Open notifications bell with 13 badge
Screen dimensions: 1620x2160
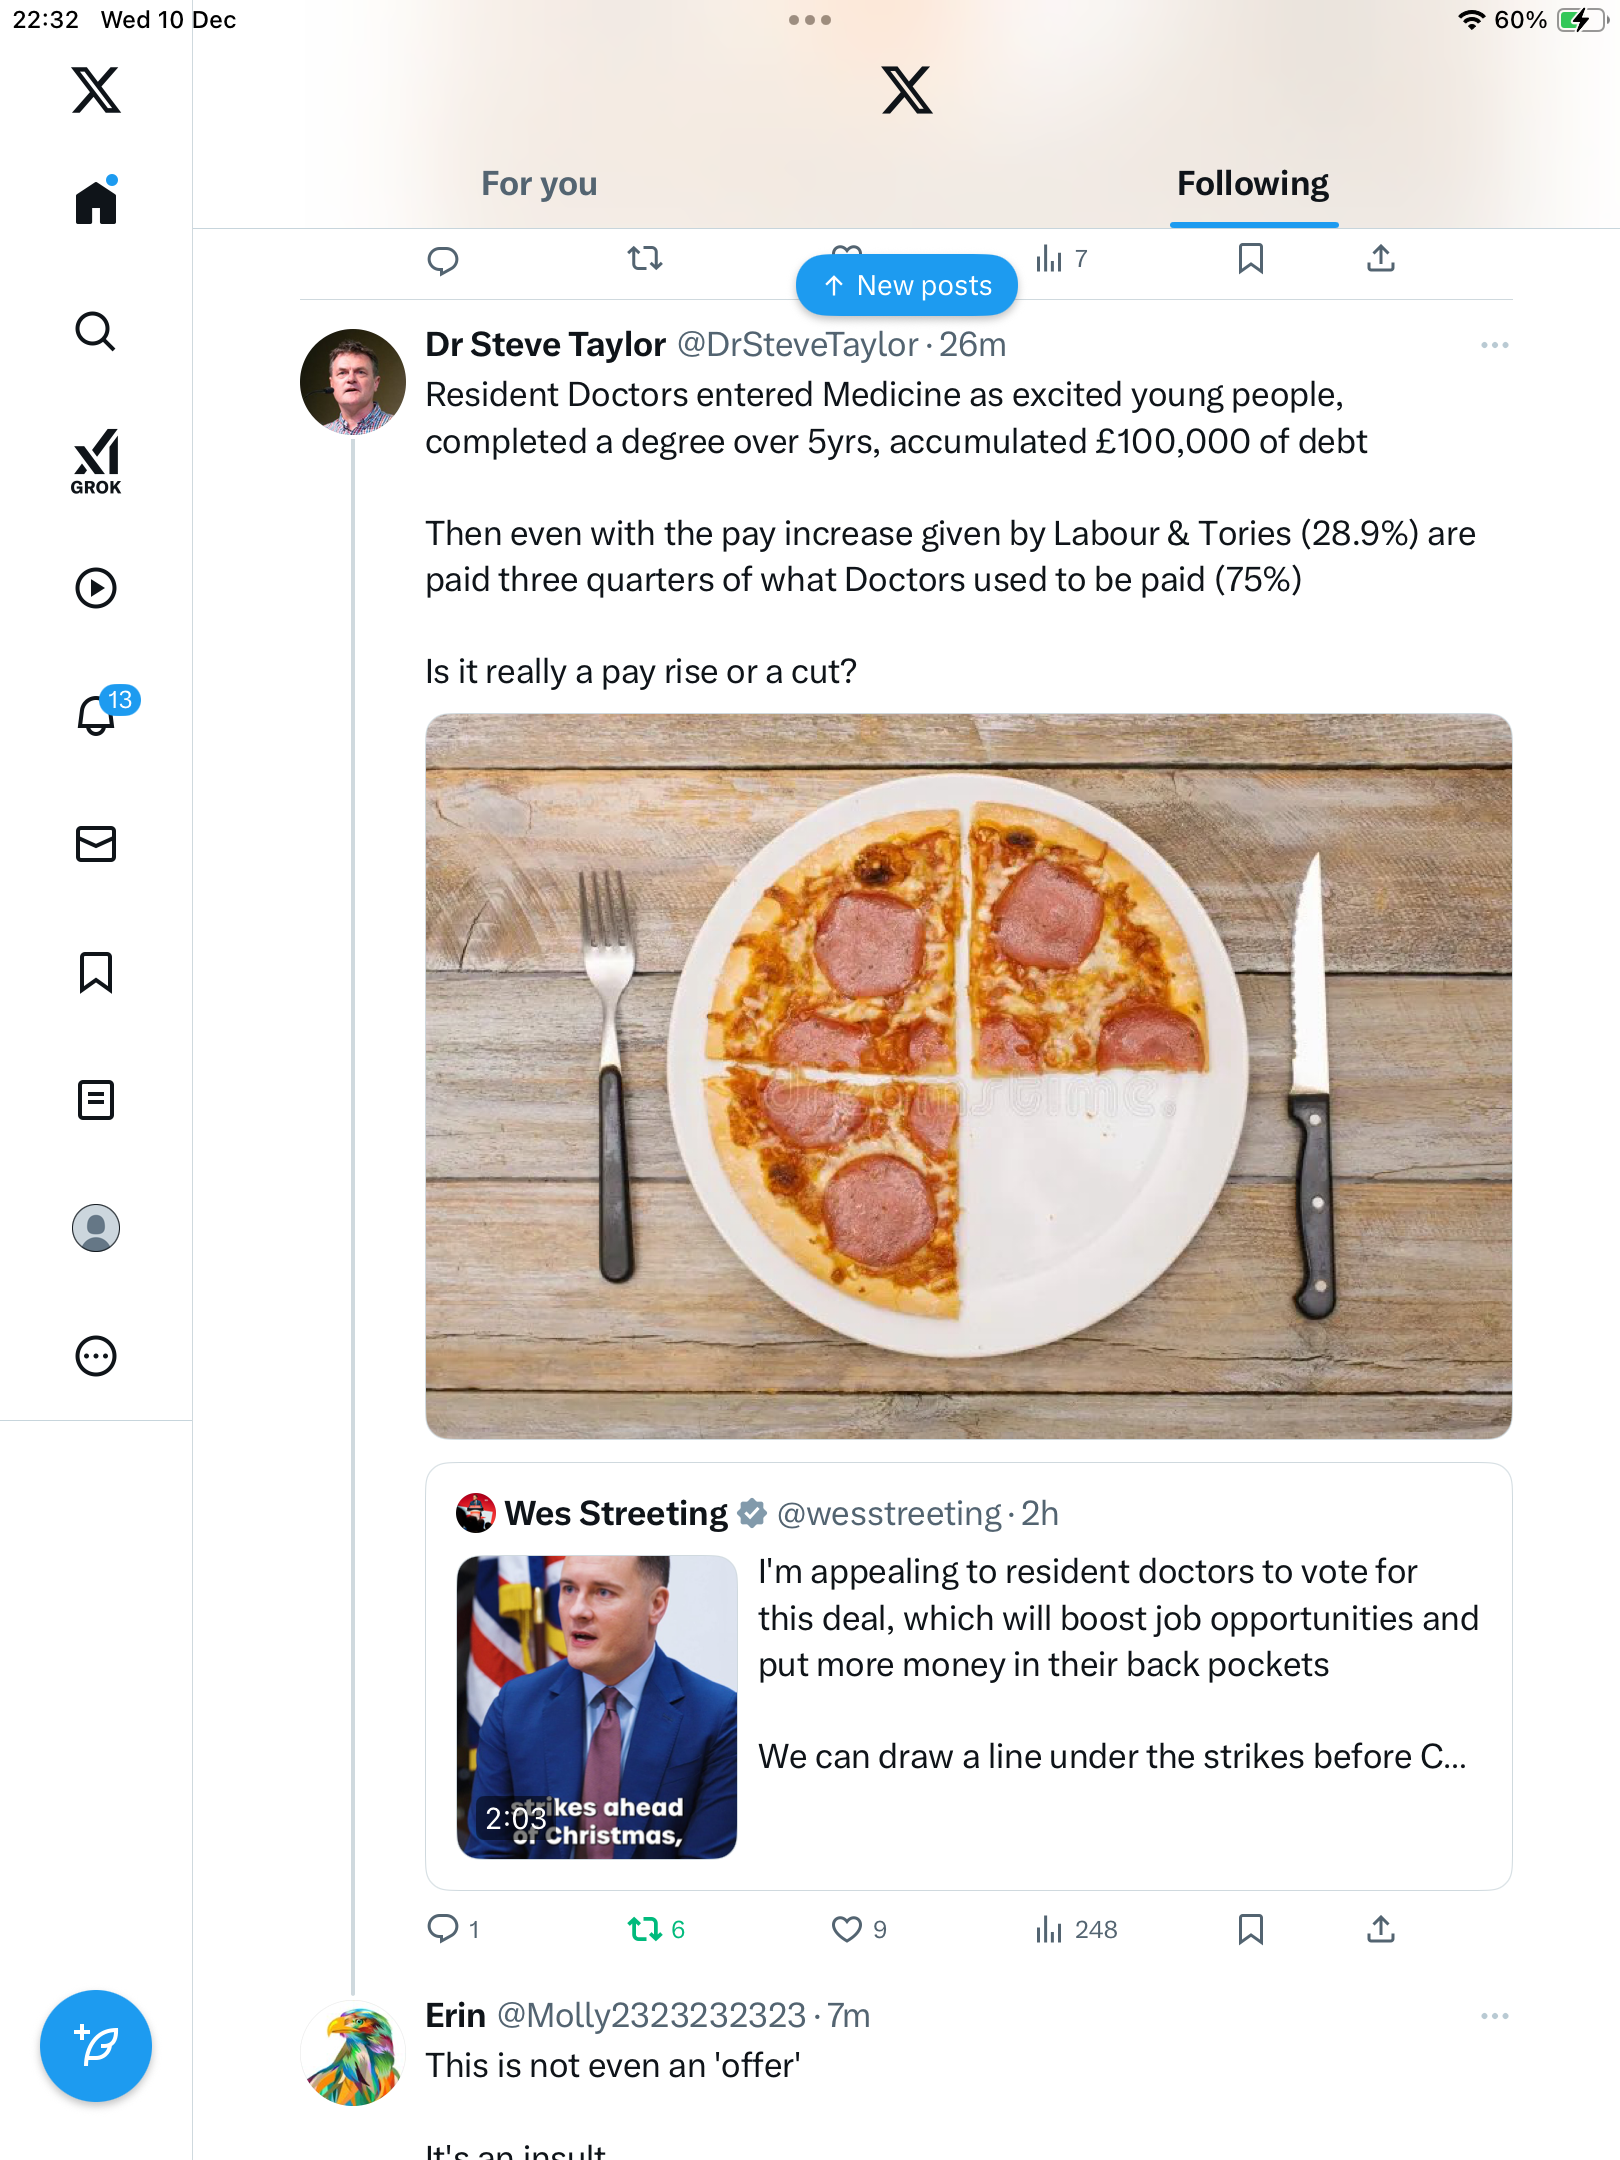98,714
